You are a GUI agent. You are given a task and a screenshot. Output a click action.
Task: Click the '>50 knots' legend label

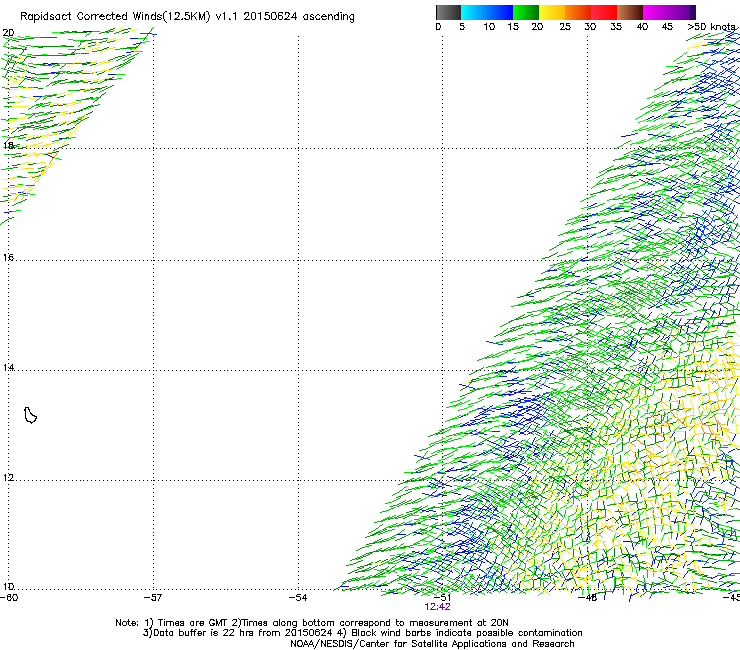[711, 27]
